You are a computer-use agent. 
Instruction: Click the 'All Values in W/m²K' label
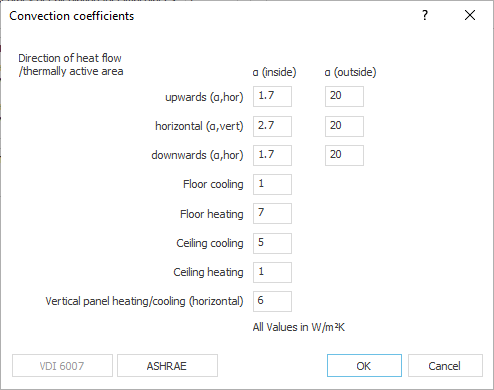[x=299, y=327]
